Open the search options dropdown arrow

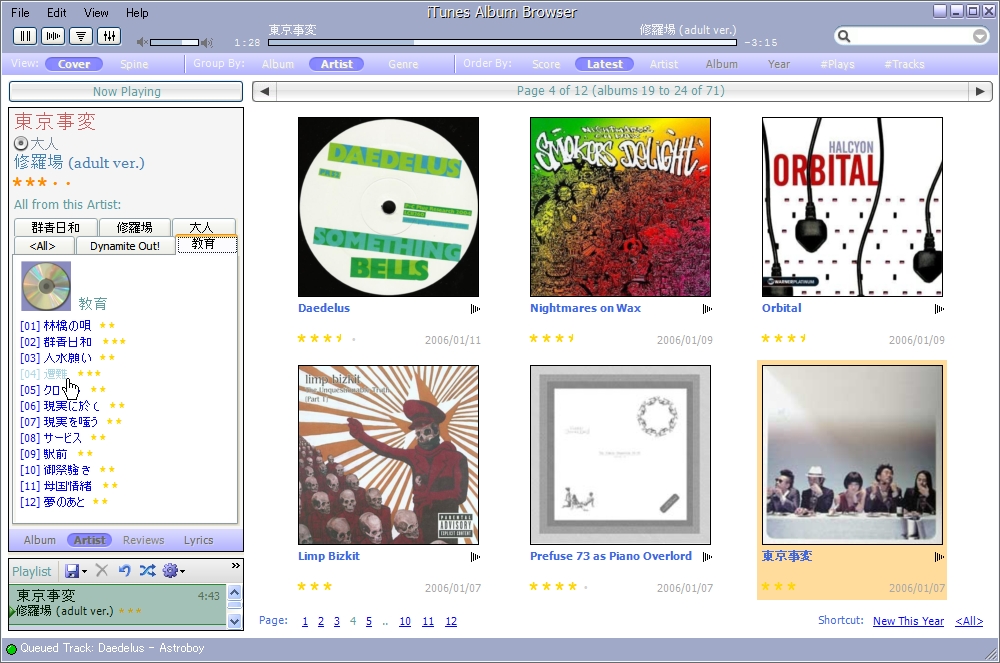(980, 36)
